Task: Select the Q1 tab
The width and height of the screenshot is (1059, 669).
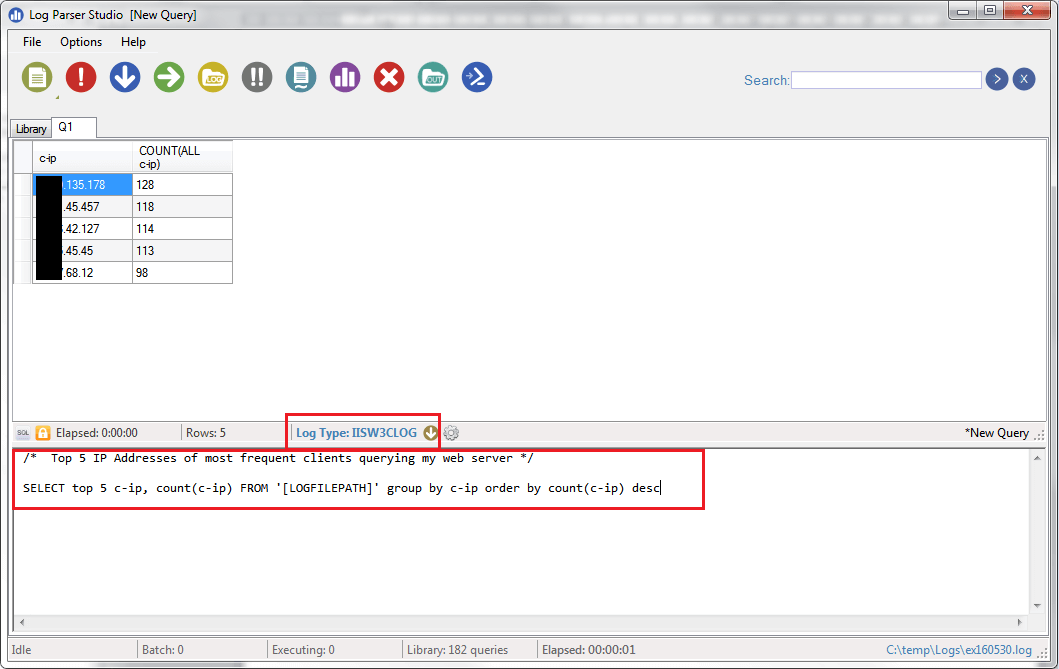Action: (x=74, y=127)
